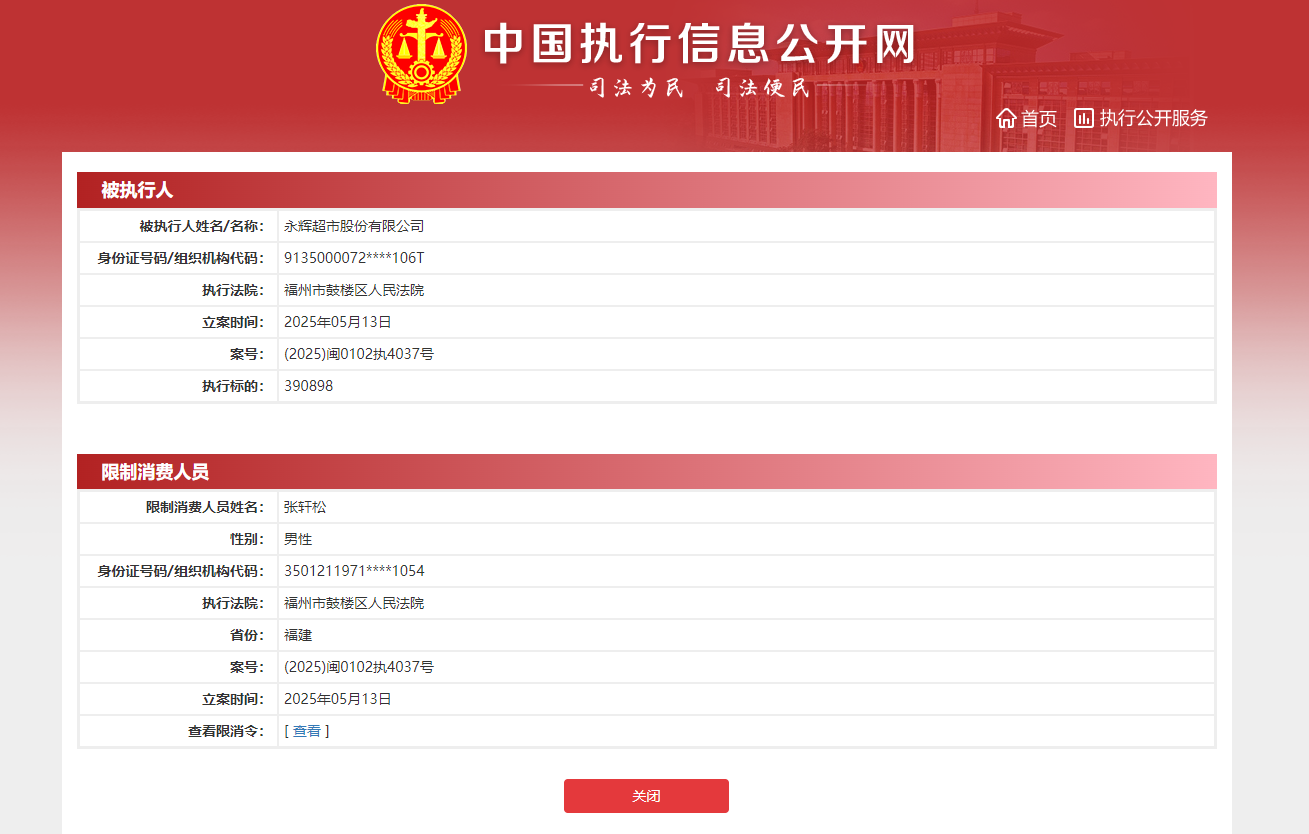Click the 中国执行信息公开网 site title
This screenshot has width=1309, height=834.
[x=700, y=43]
